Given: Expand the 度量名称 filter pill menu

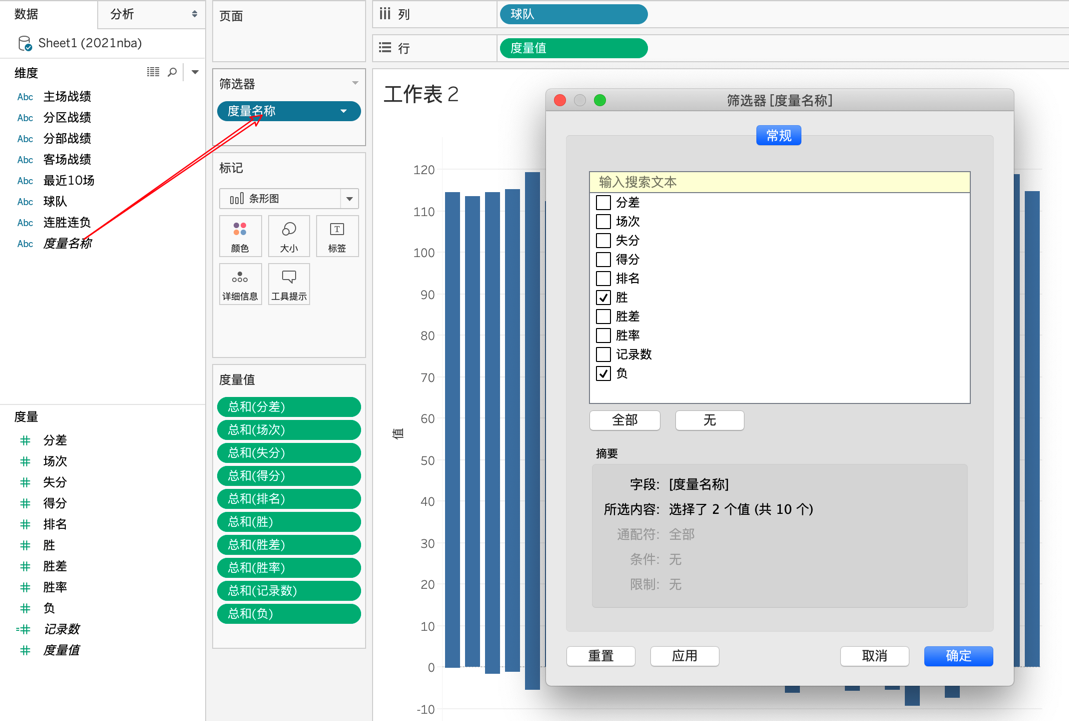Looking at the screenshot, I should pos(344,111).
